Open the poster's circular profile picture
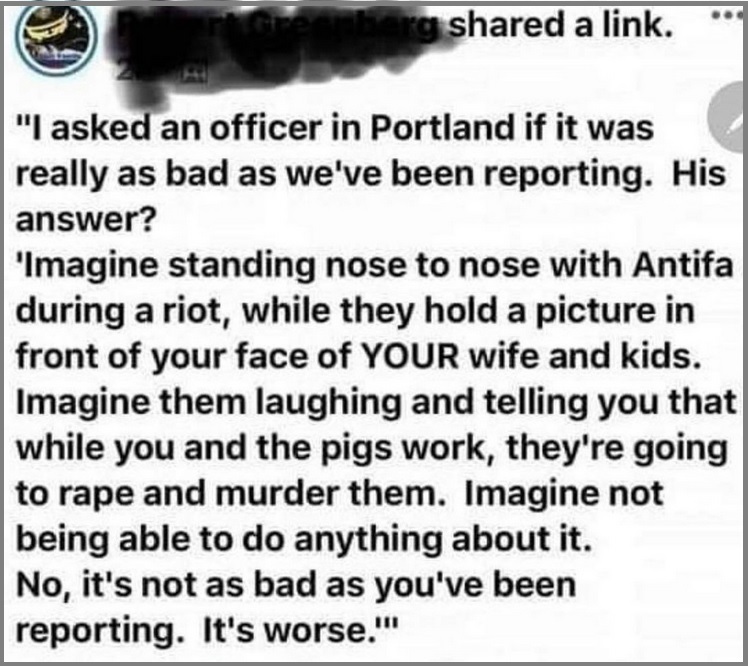 (56, 37)
